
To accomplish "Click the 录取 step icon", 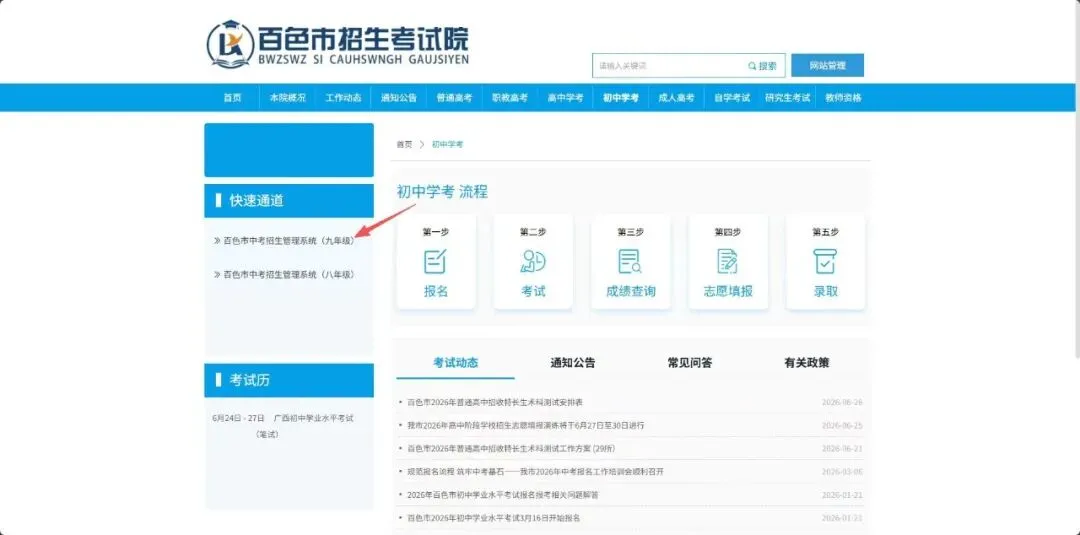I will (x=825, y=262).
